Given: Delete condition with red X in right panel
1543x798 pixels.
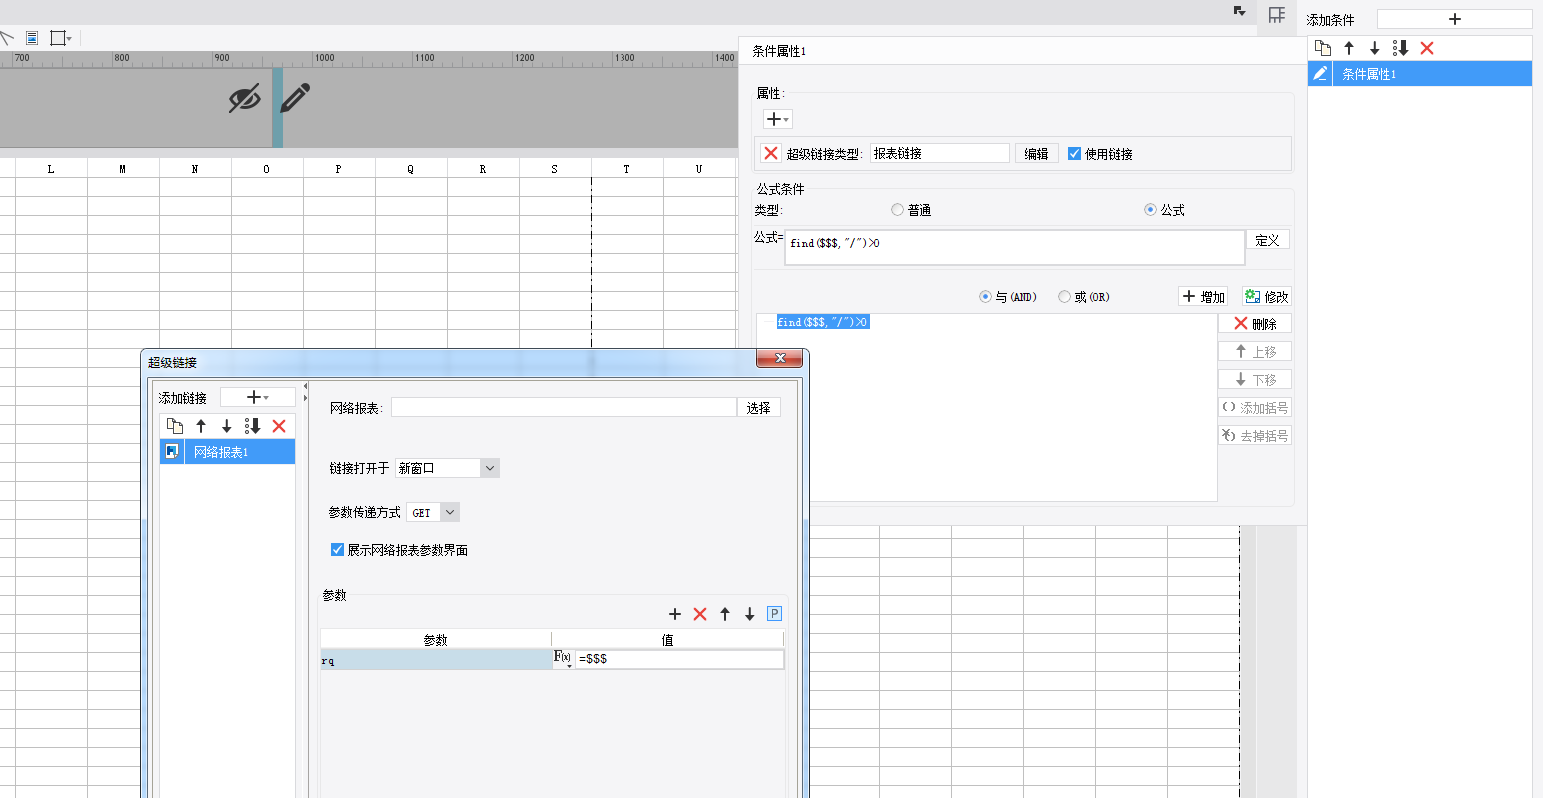Looking at the screenshot, I should [x=1427, y=48].
